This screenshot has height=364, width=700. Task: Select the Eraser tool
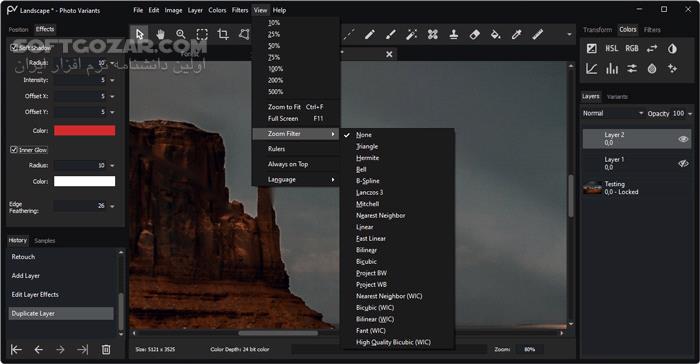(x=475, y=34)
